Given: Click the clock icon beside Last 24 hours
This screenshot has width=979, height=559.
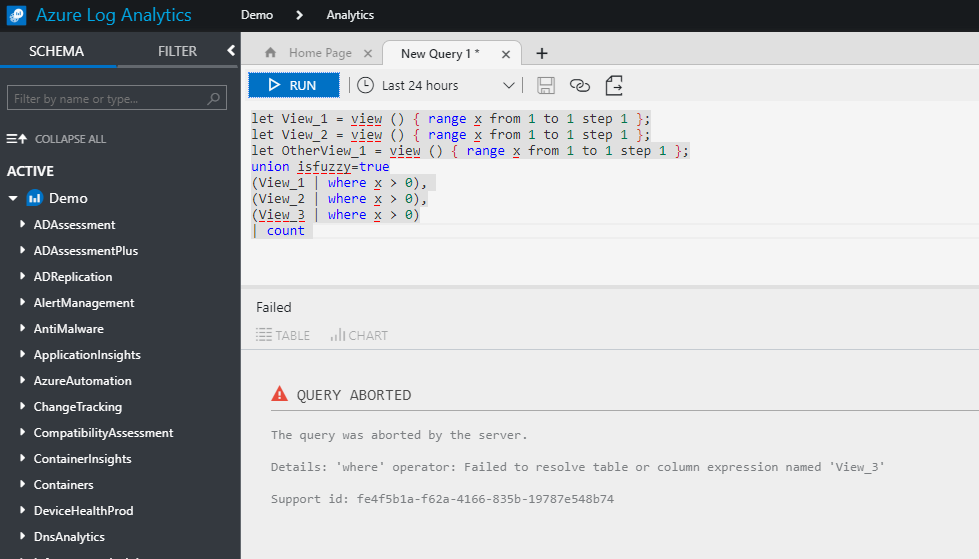Looking at the screenshot, I should pos(365,85).
